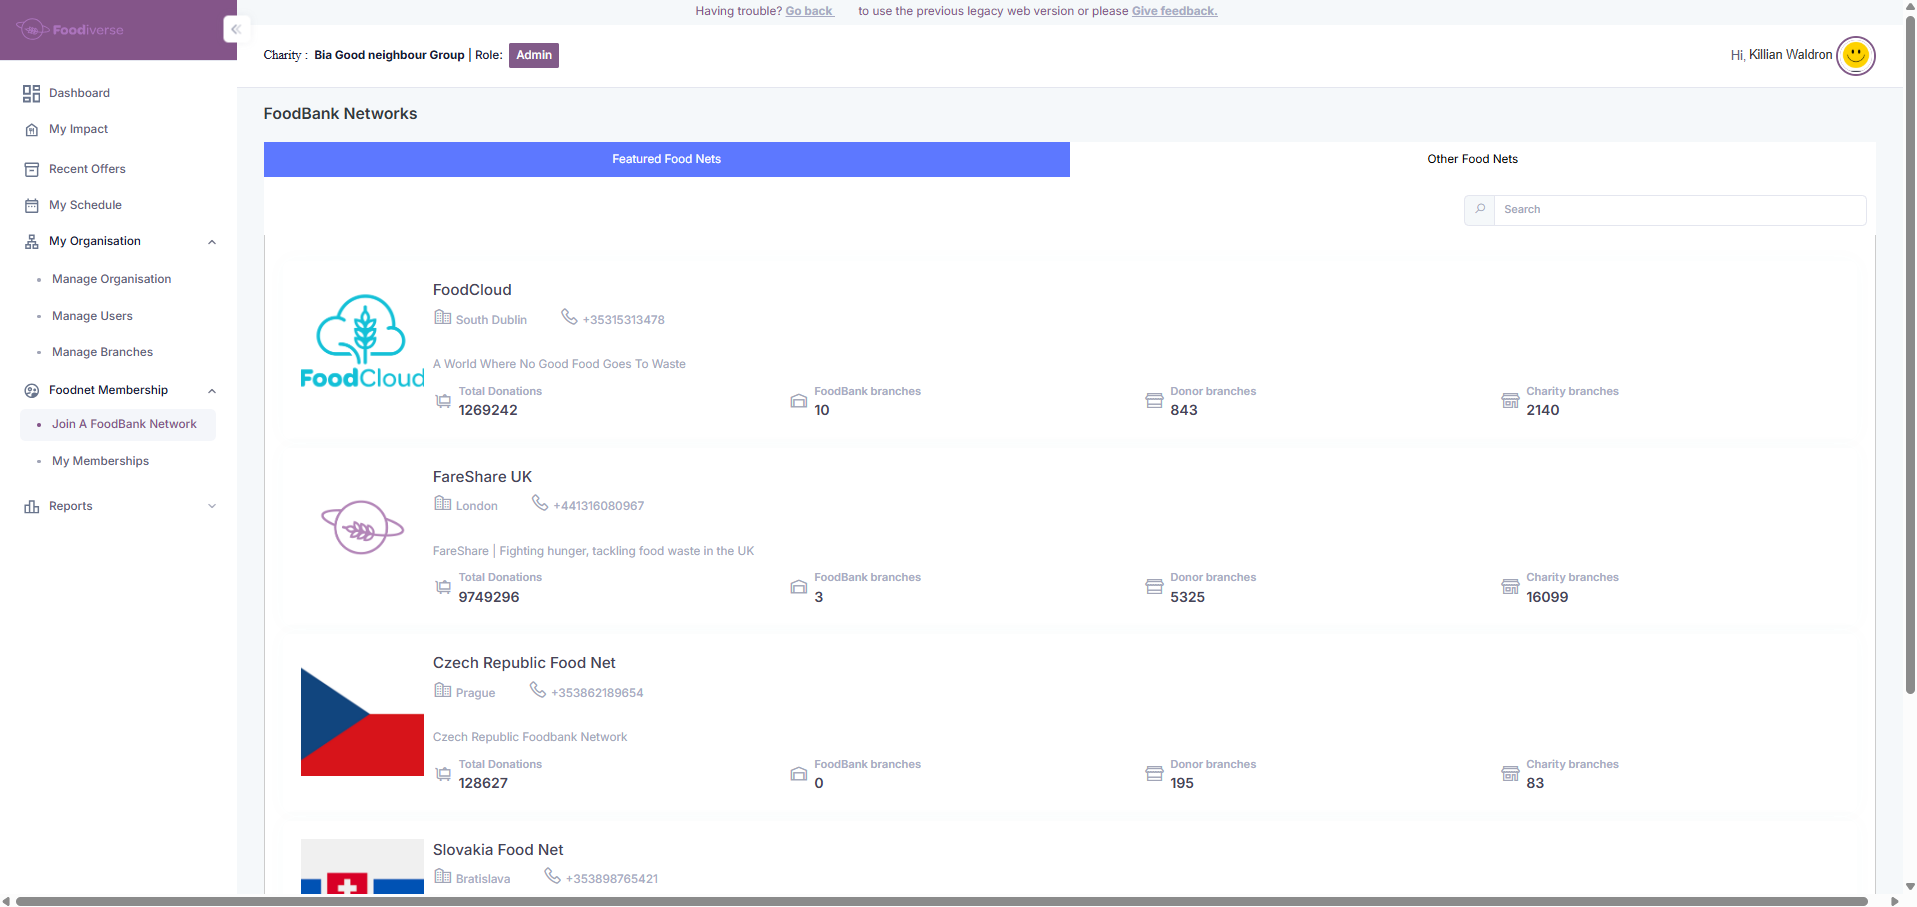
Task: Collapse the My Organisation menu section
Action: (211, 242)
